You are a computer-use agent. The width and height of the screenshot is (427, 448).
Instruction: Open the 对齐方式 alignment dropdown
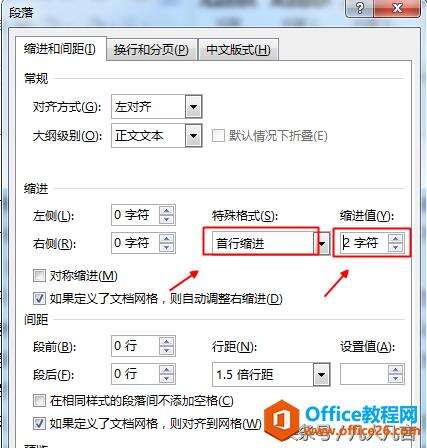(x=193, y=107)
